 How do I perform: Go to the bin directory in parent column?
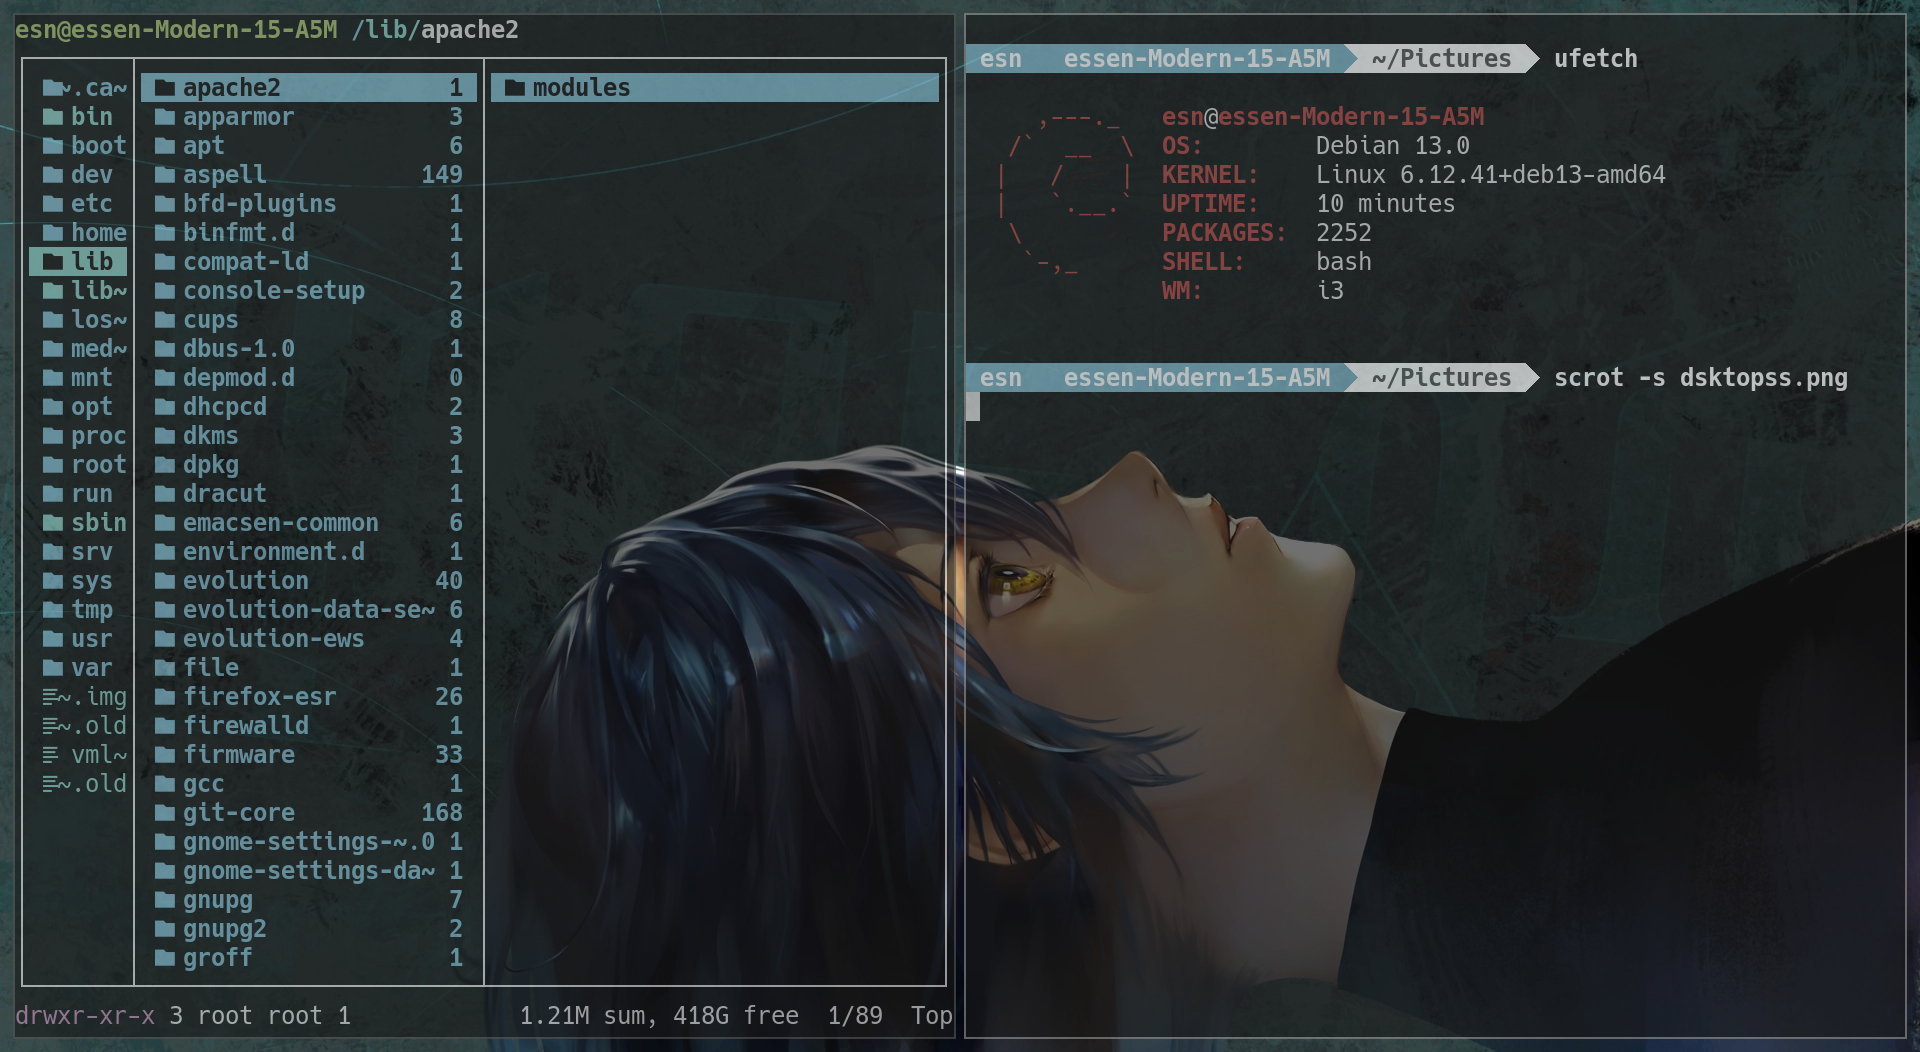78,117
